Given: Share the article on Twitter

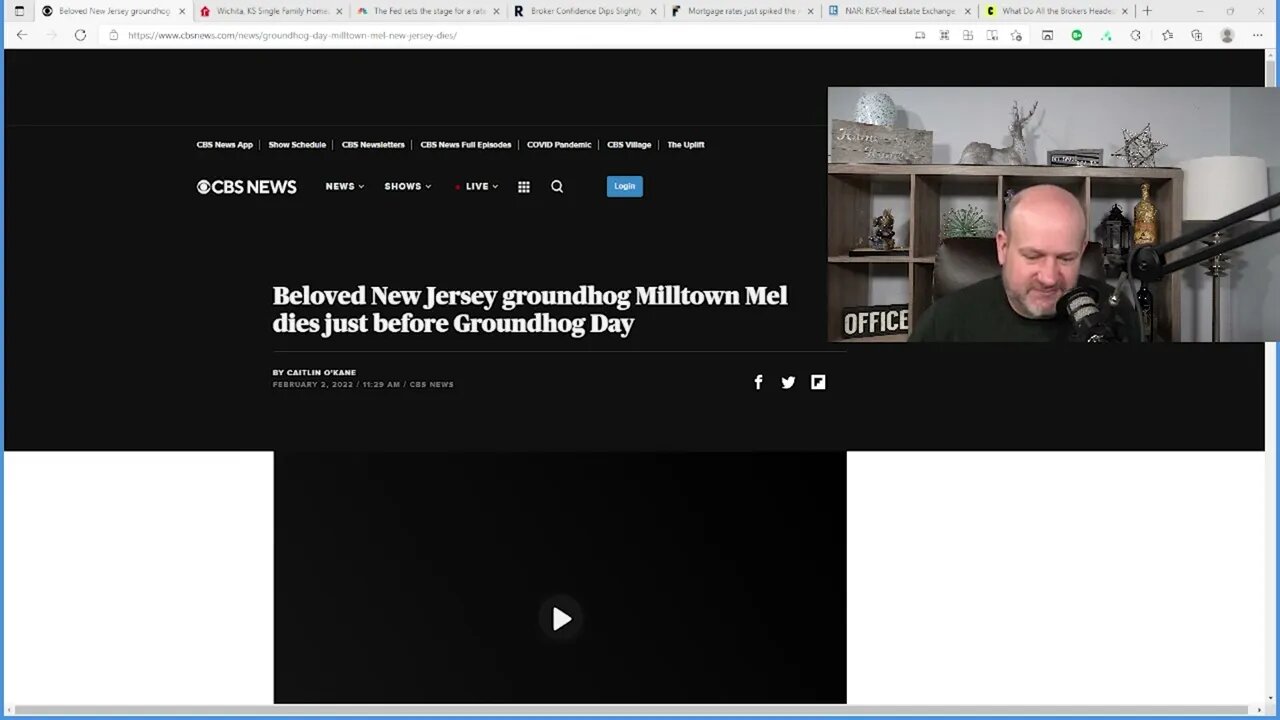Looking at the screenshot, I should click(788, 382).
